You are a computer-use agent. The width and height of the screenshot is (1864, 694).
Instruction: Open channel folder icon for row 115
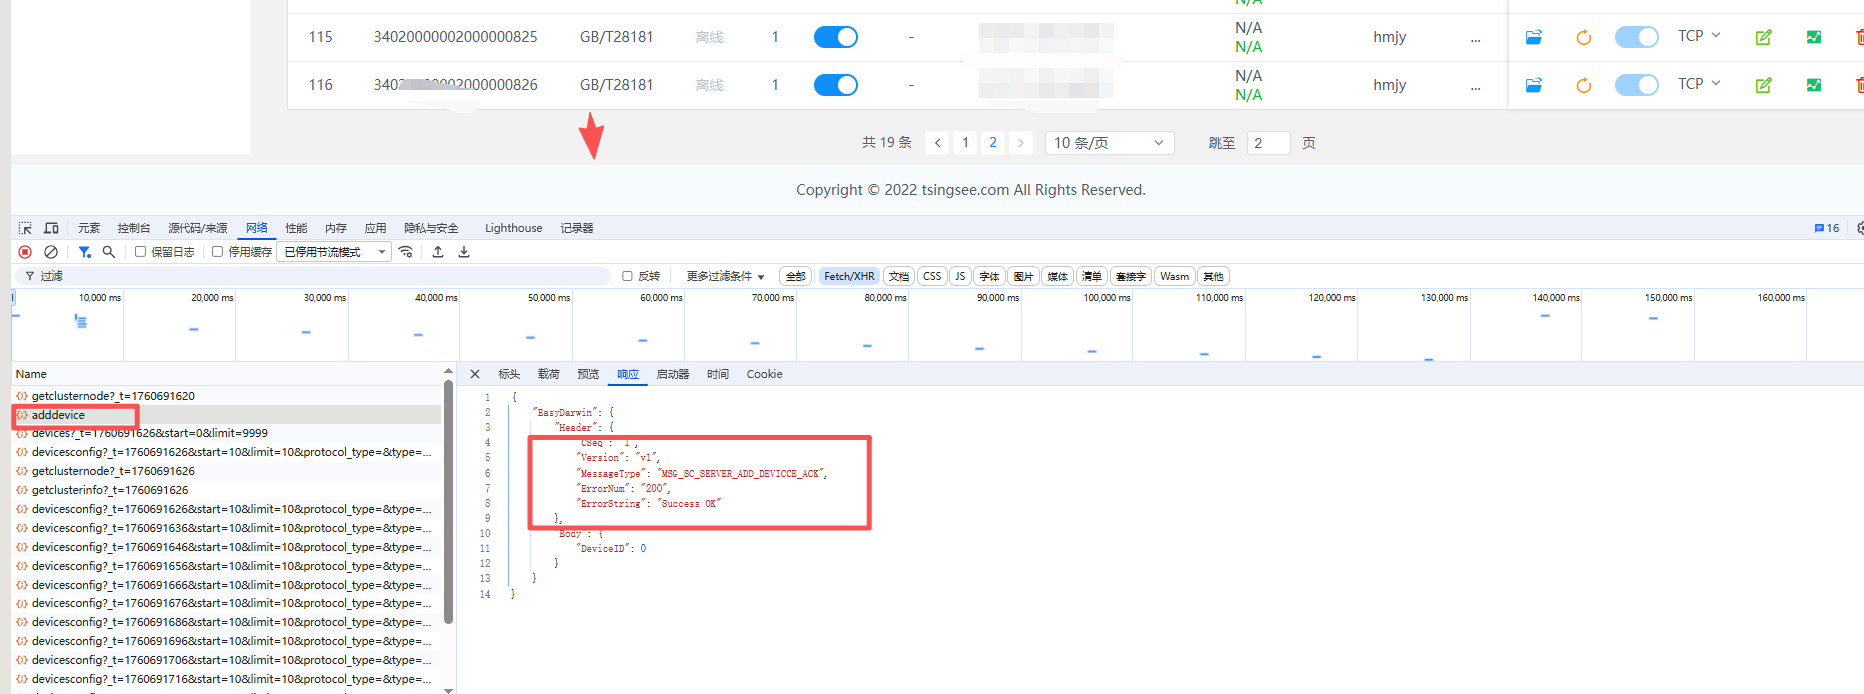1533,37
